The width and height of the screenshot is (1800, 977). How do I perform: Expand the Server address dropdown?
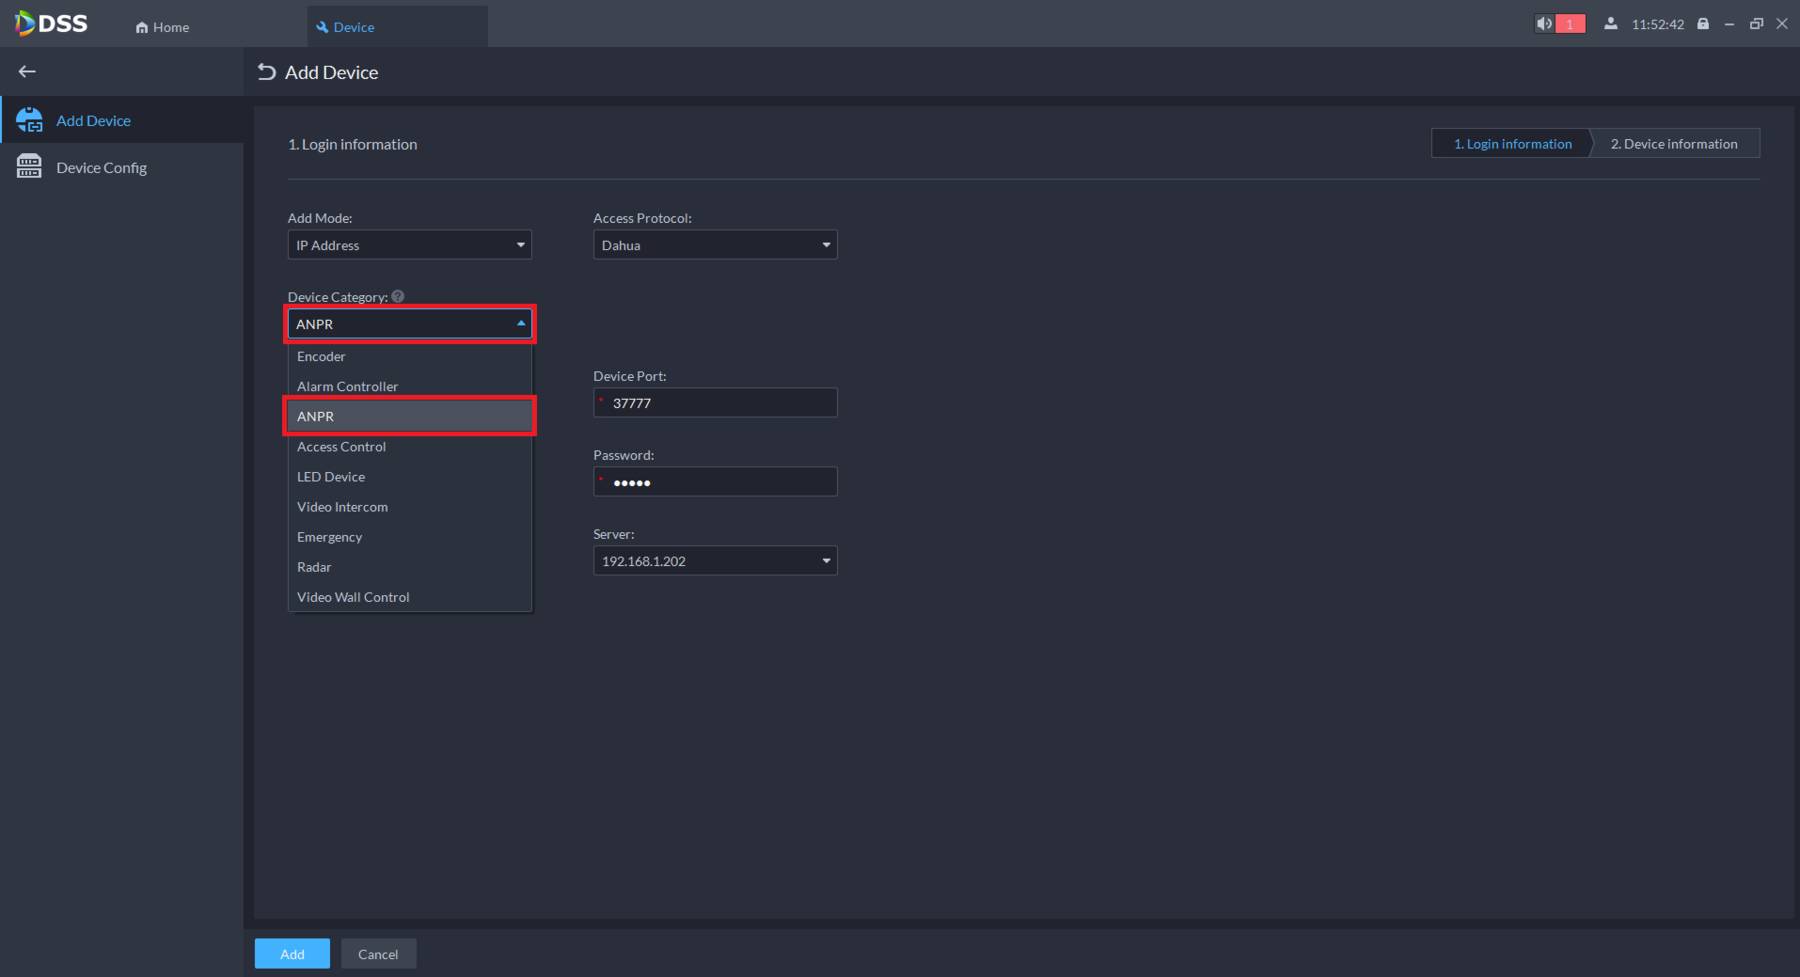[714, 561]
